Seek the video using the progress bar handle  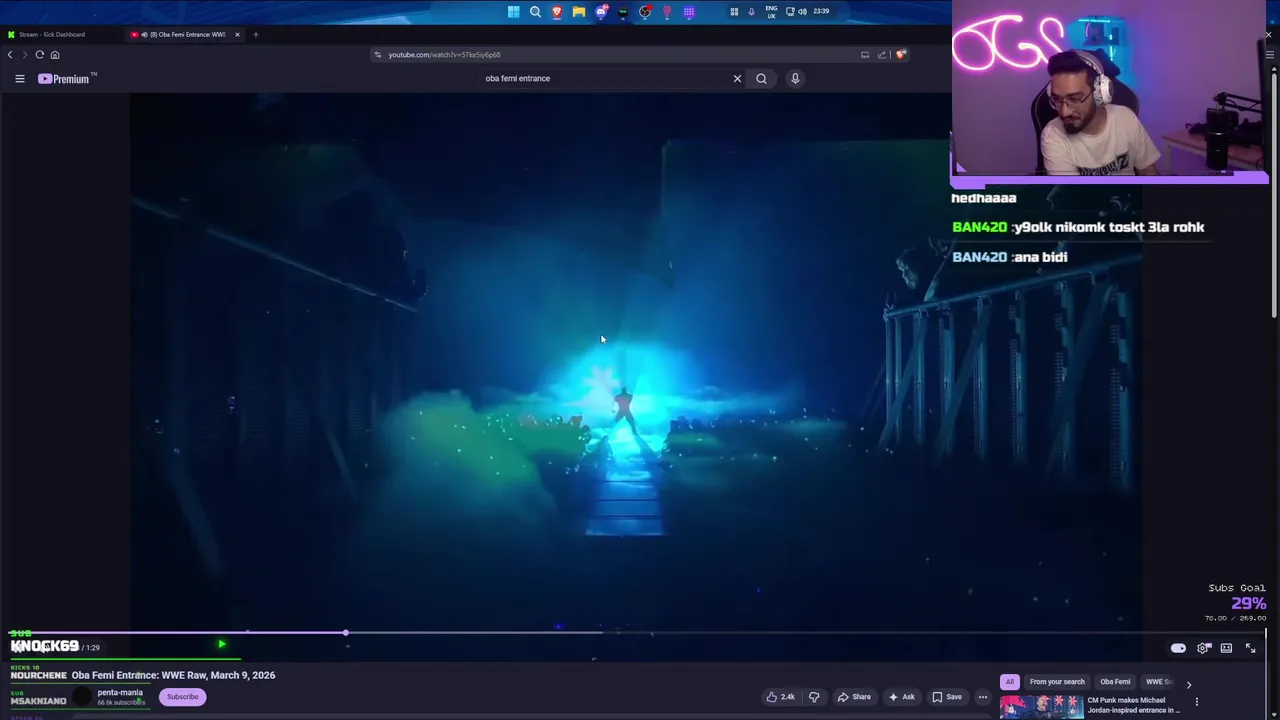click(x=345, y=633)
